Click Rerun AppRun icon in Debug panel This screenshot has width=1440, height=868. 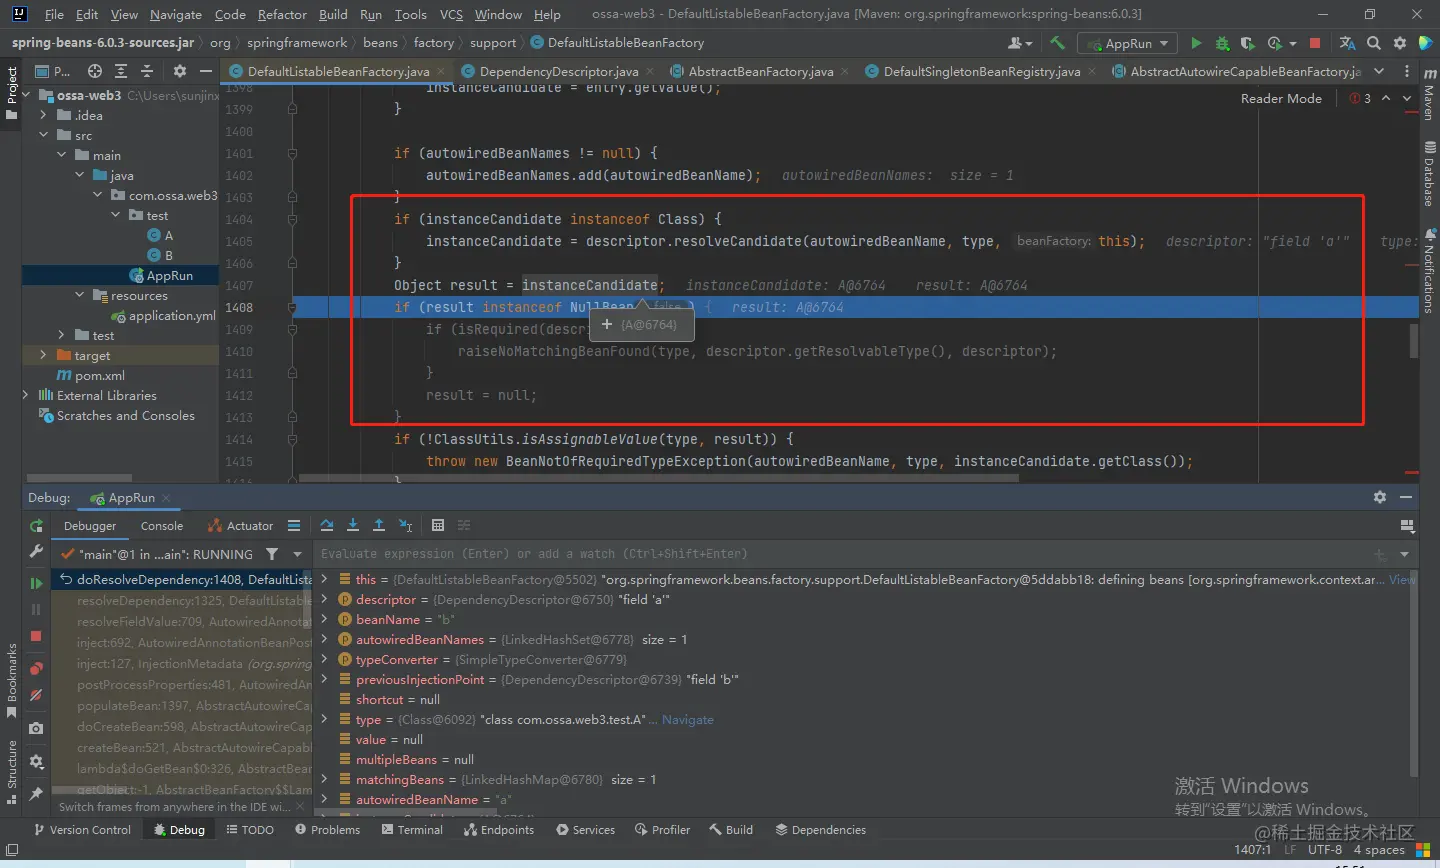coord(36,526)
